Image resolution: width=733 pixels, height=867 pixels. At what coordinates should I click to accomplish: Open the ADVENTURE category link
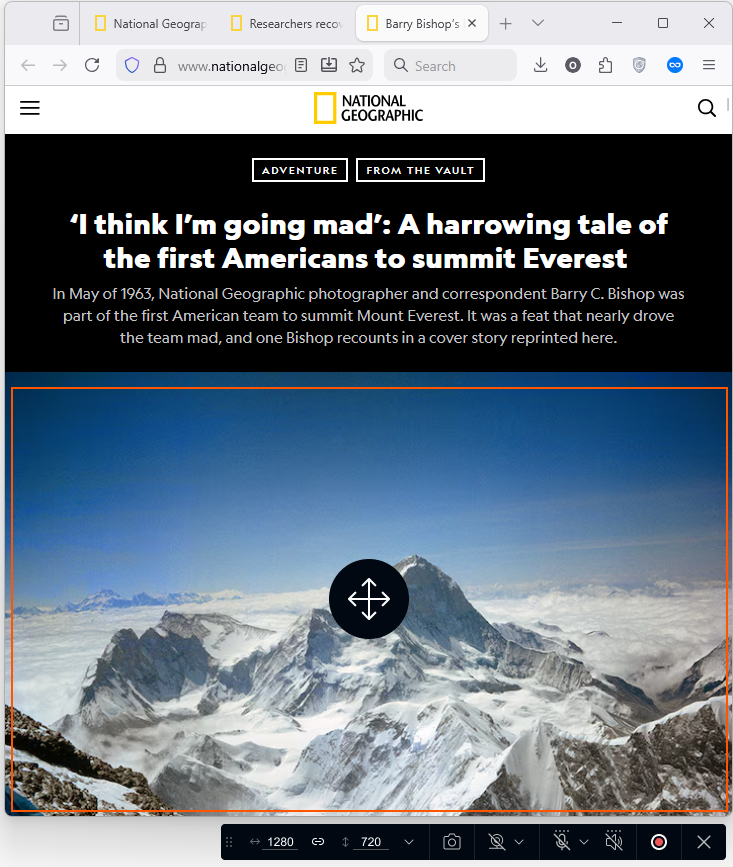[x=300, y=170]
